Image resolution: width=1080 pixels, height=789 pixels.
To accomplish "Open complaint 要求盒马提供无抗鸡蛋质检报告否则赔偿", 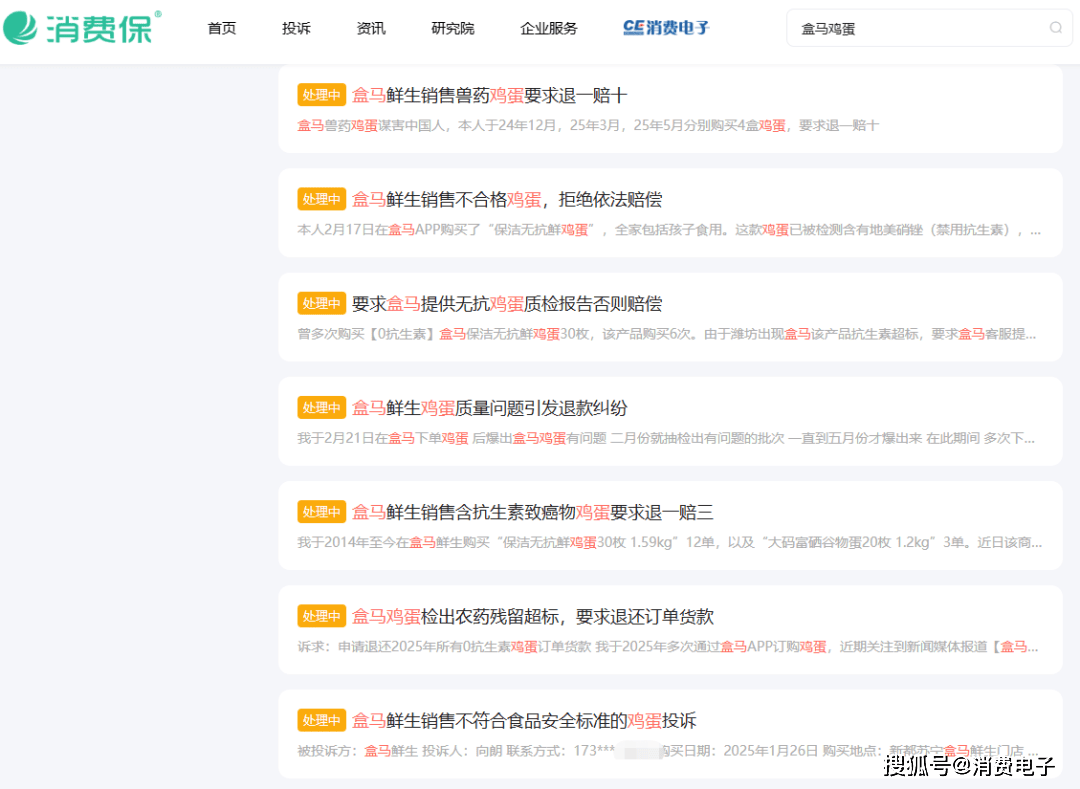I will (507, 304).
